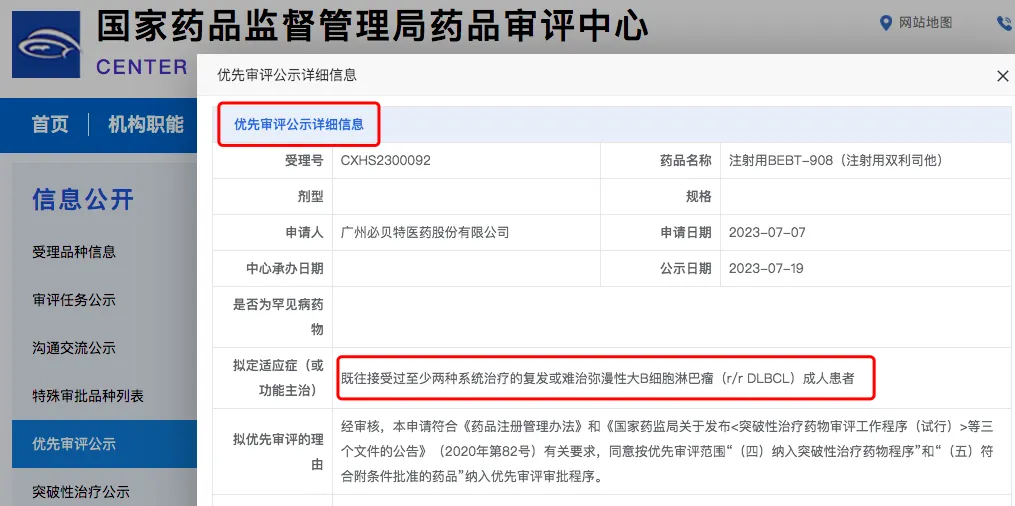Click the 受理号 field label
Viewport: 1015px width, 506px height.
[304, 160]
